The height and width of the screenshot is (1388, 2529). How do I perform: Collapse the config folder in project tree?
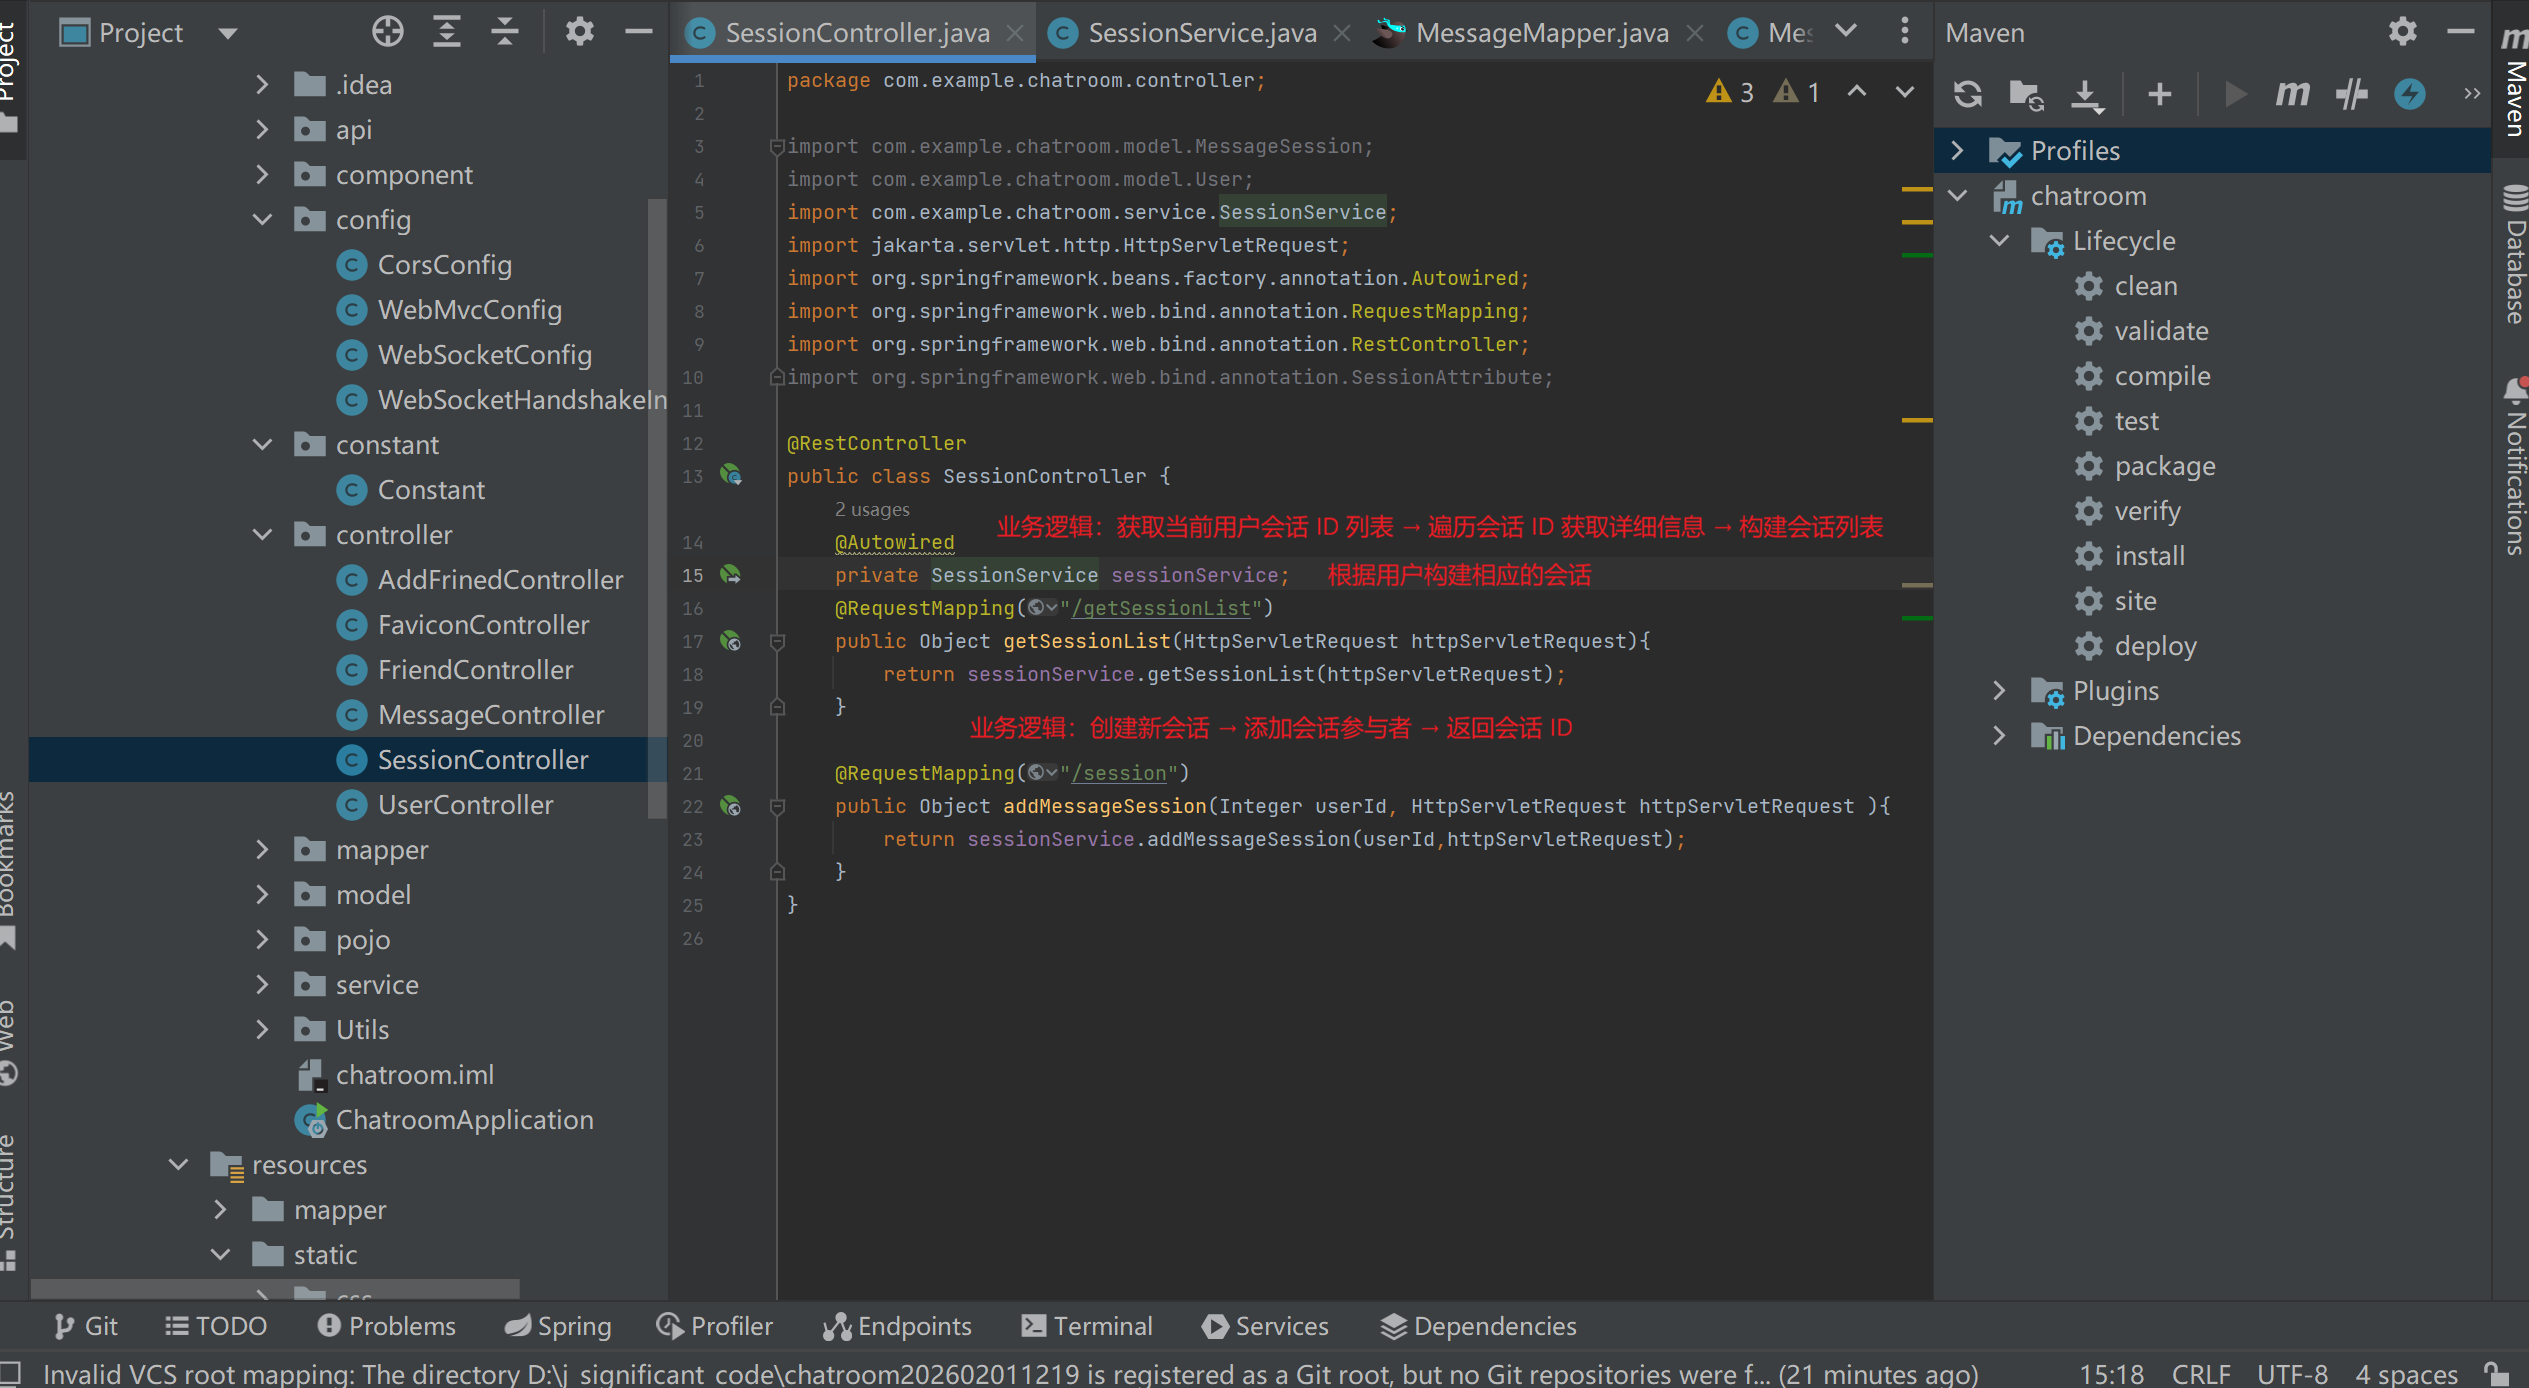263,220
